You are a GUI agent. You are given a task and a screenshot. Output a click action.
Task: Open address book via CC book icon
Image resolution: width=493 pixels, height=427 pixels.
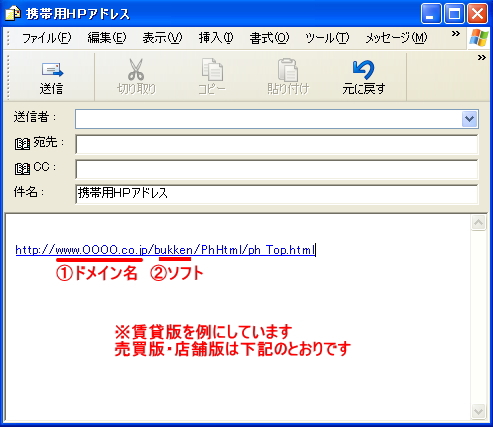pos(22,169)
